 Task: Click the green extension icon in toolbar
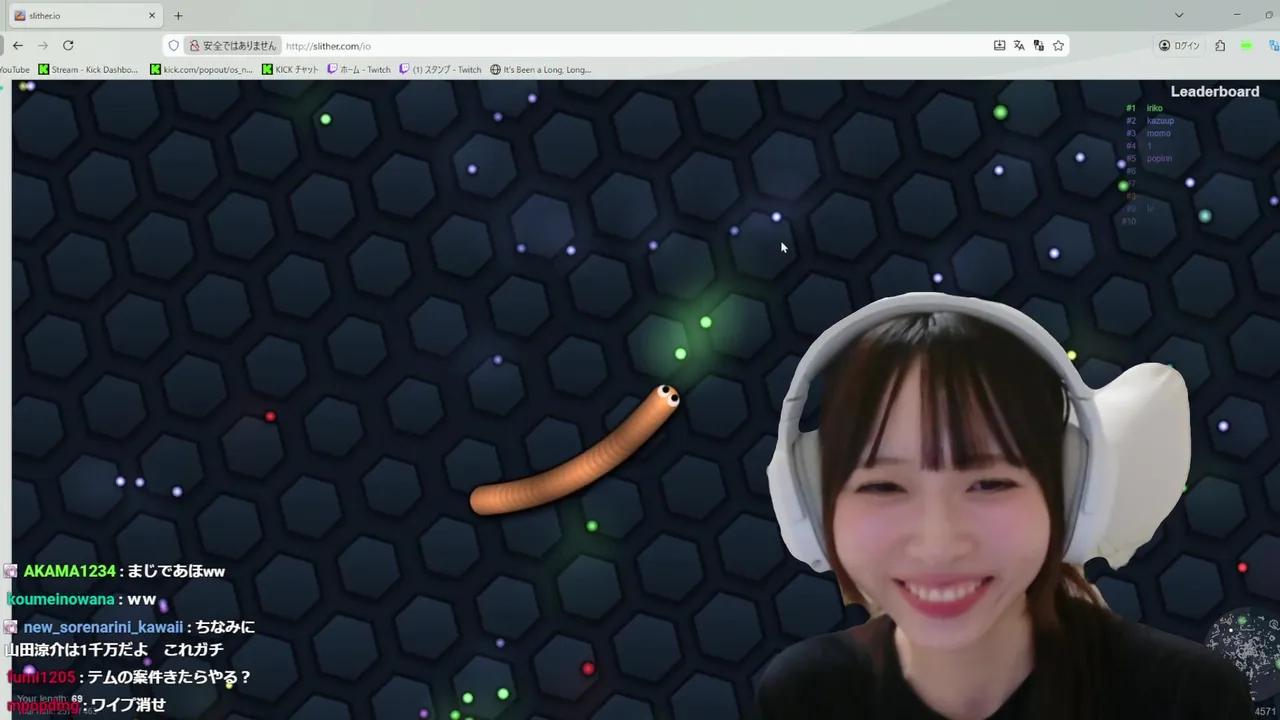click(x=1246, y=46)
